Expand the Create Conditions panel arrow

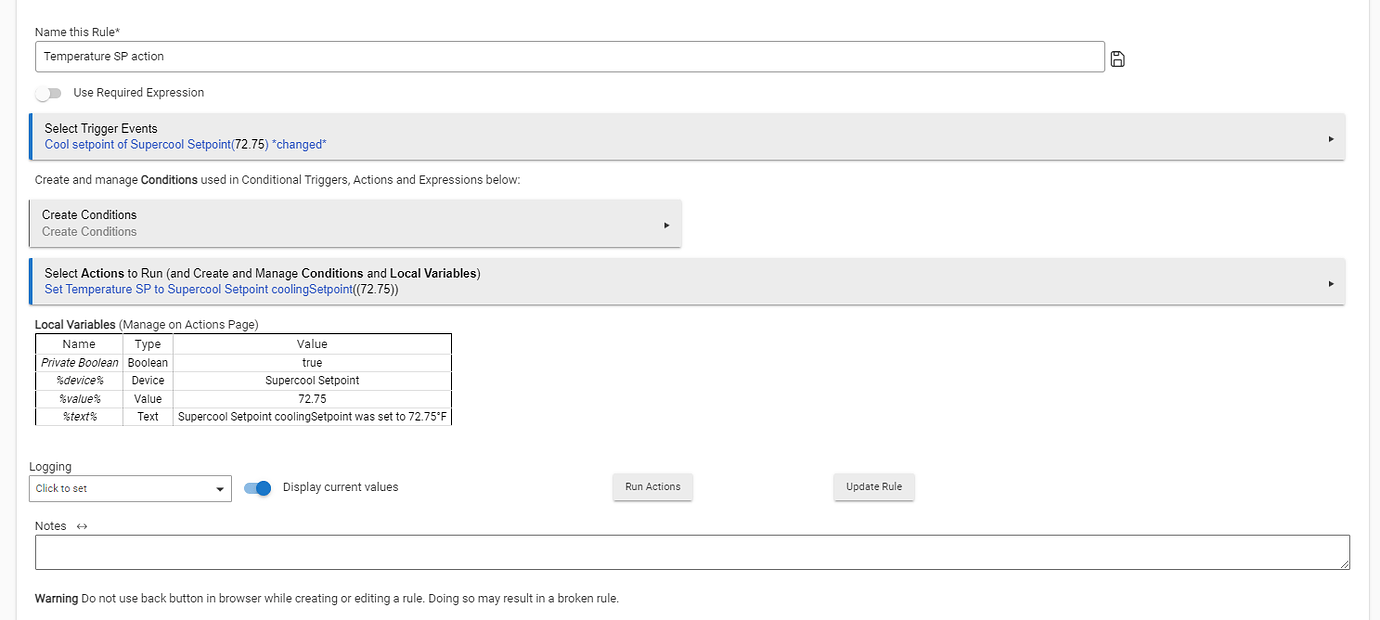pyautogui.click(x=667, y=225)
